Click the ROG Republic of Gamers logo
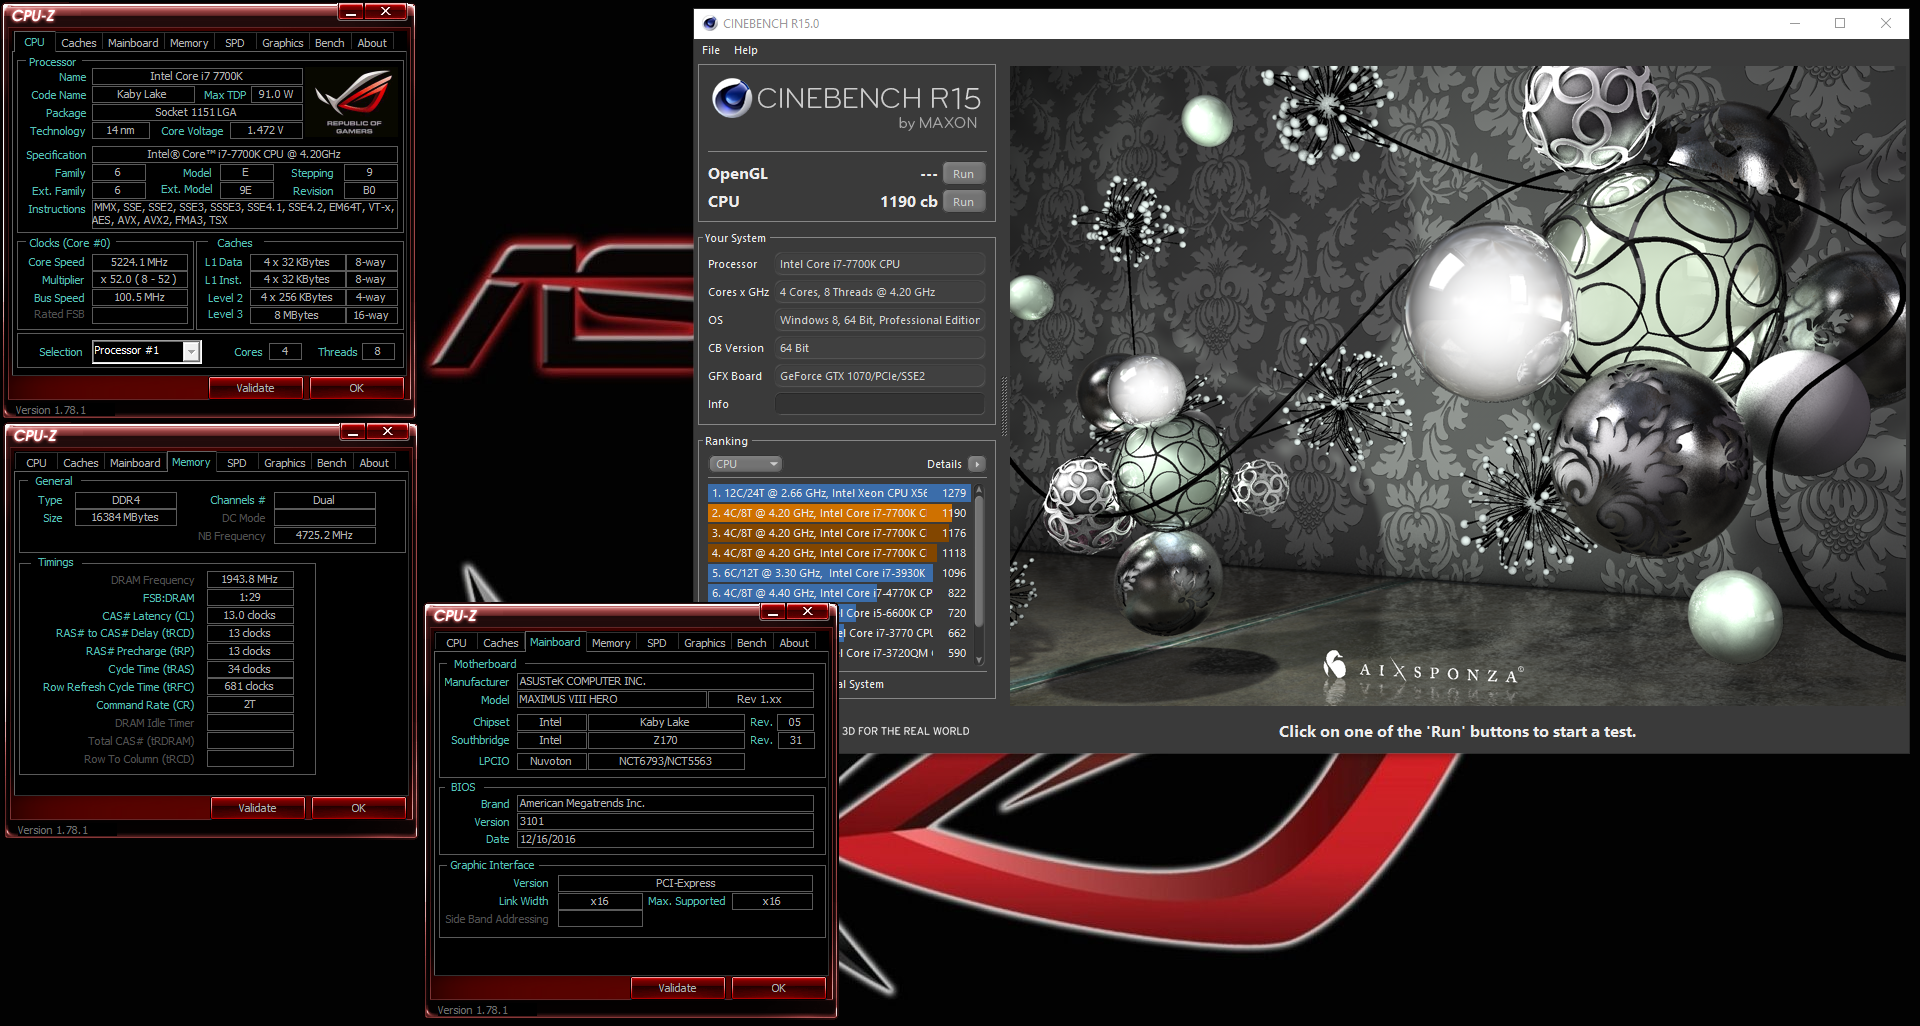Screen dimensions: 1920x1026 354,101
